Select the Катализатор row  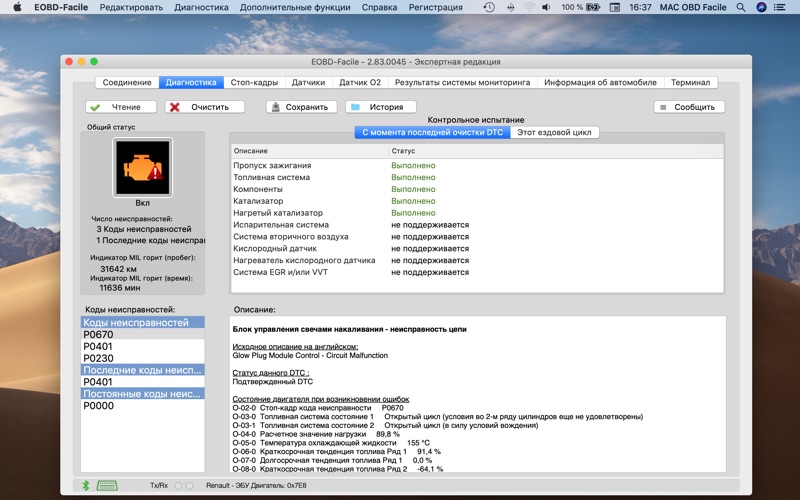[477, 201]
